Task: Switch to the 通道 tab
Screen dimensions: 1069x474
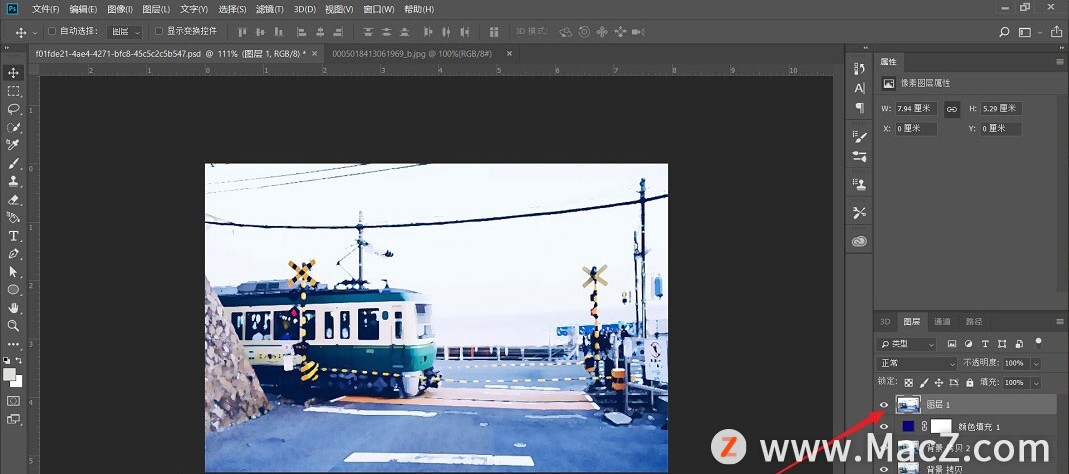Action: pos(942,322)
